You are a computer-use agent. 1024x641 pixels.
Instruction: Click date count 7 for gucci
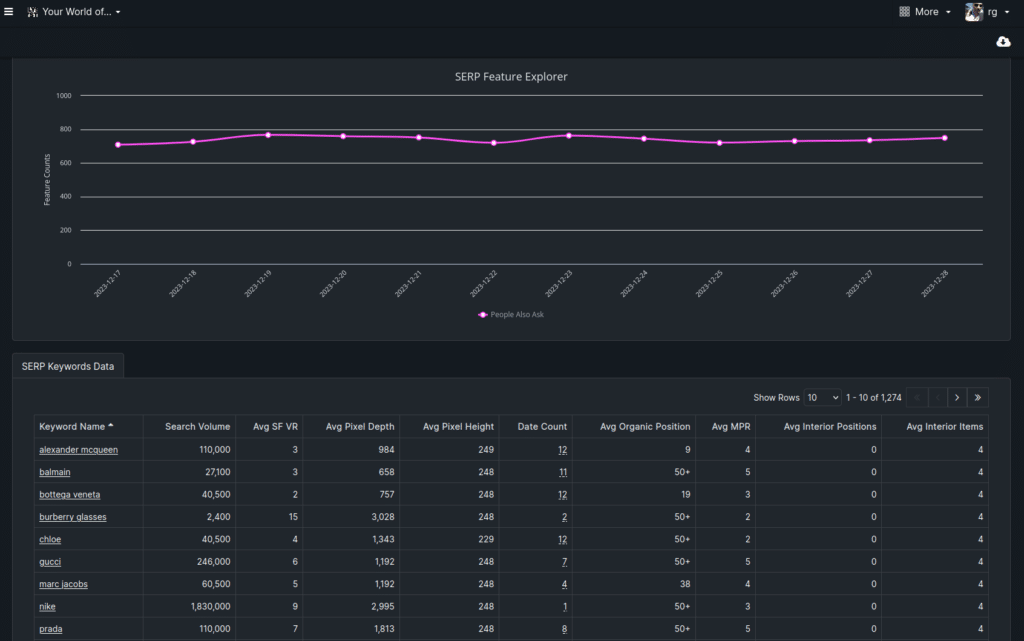[564, 561]
